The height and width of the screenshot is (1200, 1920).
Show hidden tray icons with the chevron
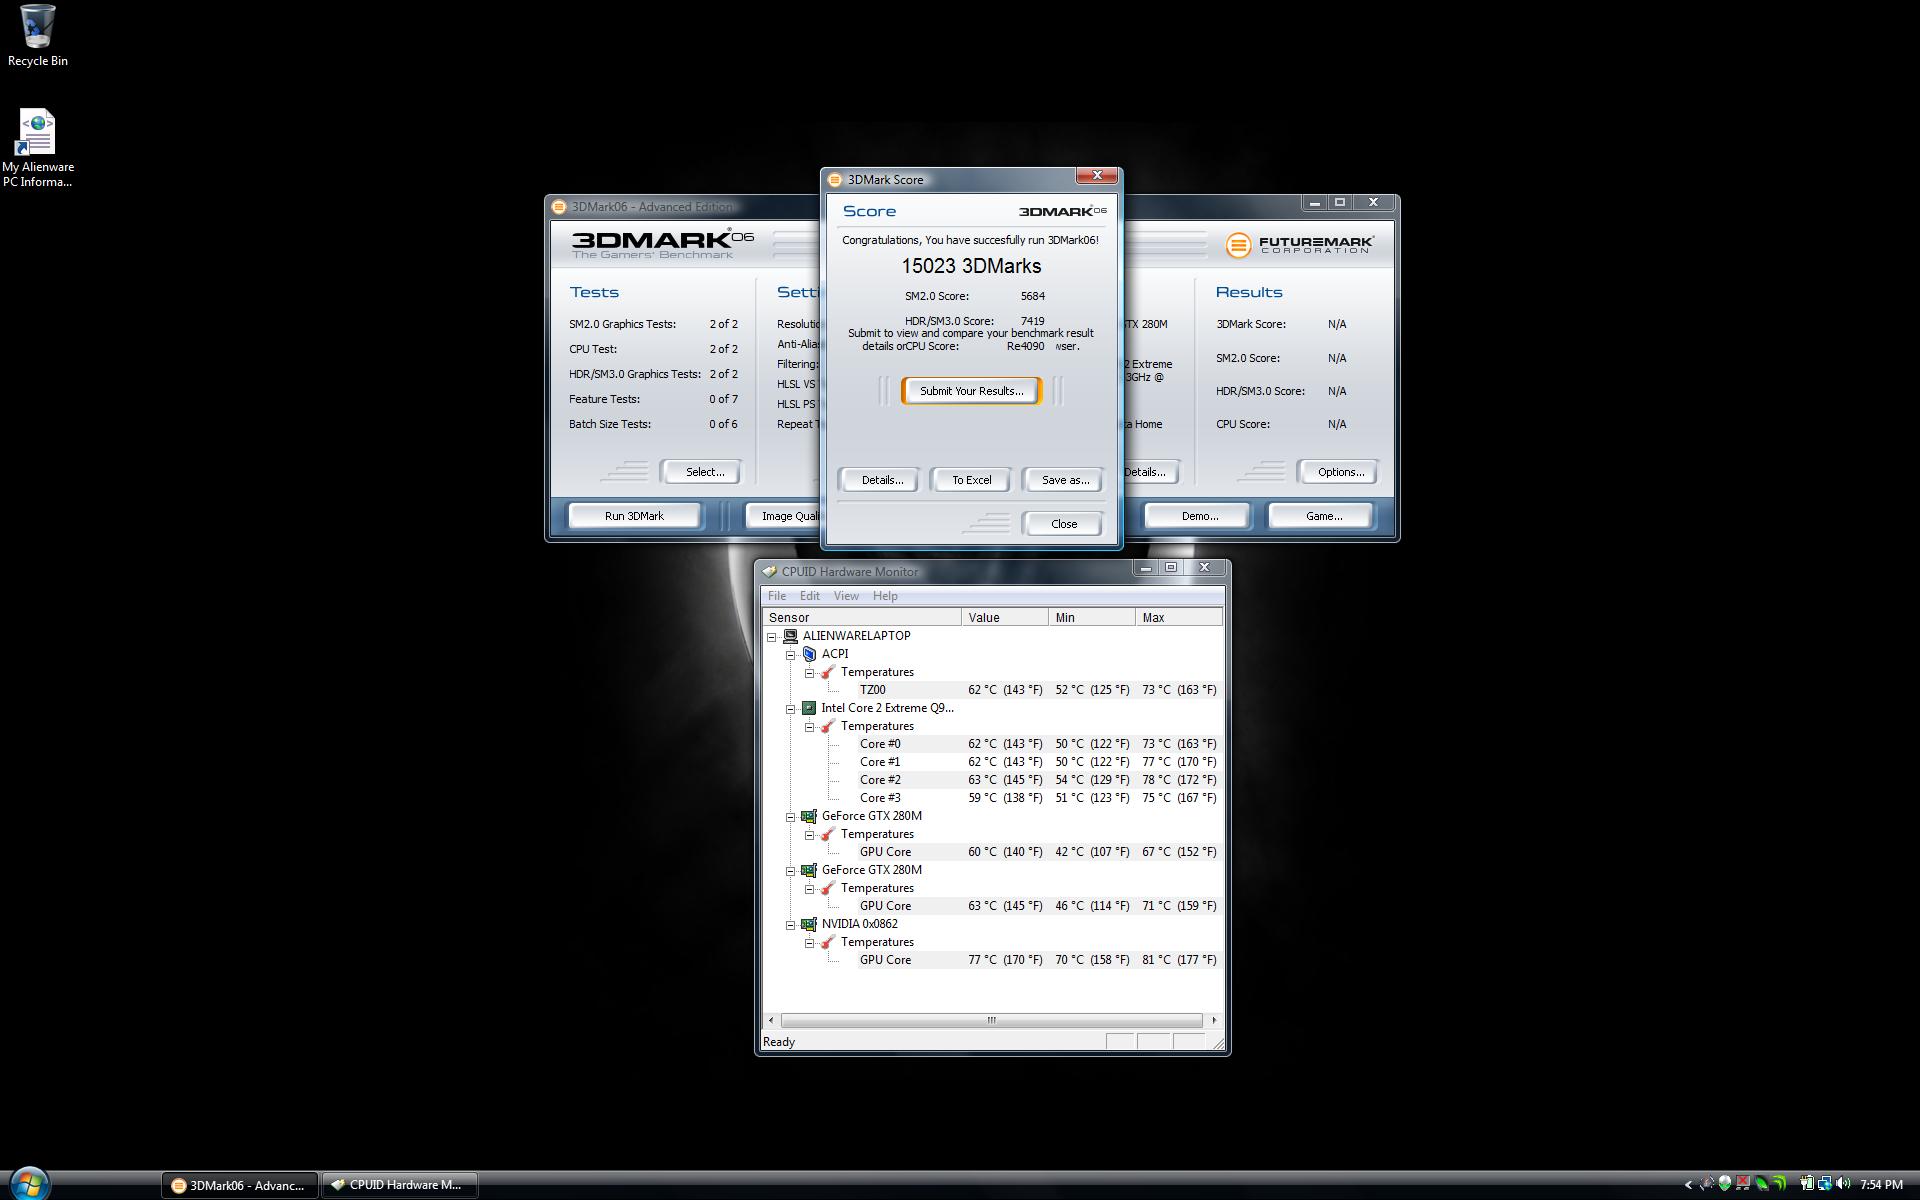(x=1688, y=1185)
